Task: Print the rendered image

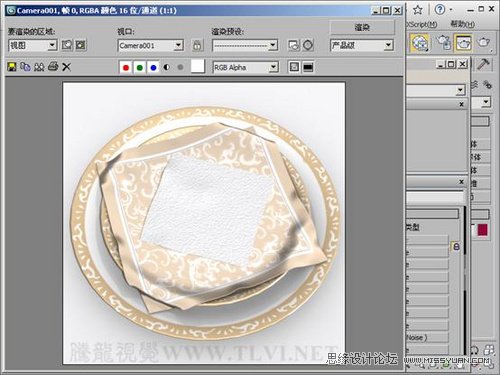Action: [53, 67]
